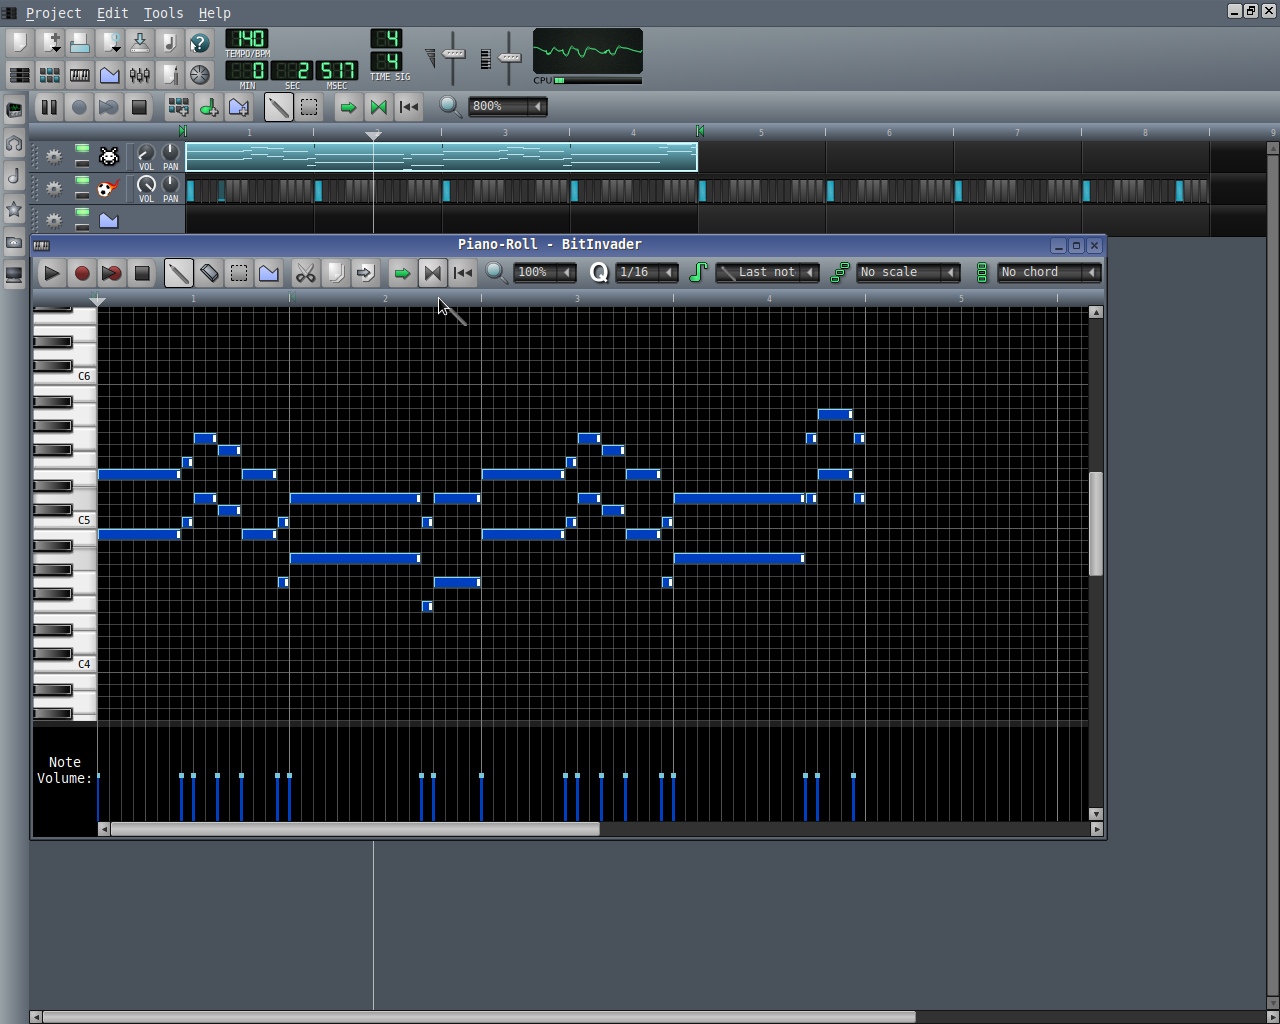Toggle mute on the kicker drum track
The image size is (1280, 1024).
82,183
